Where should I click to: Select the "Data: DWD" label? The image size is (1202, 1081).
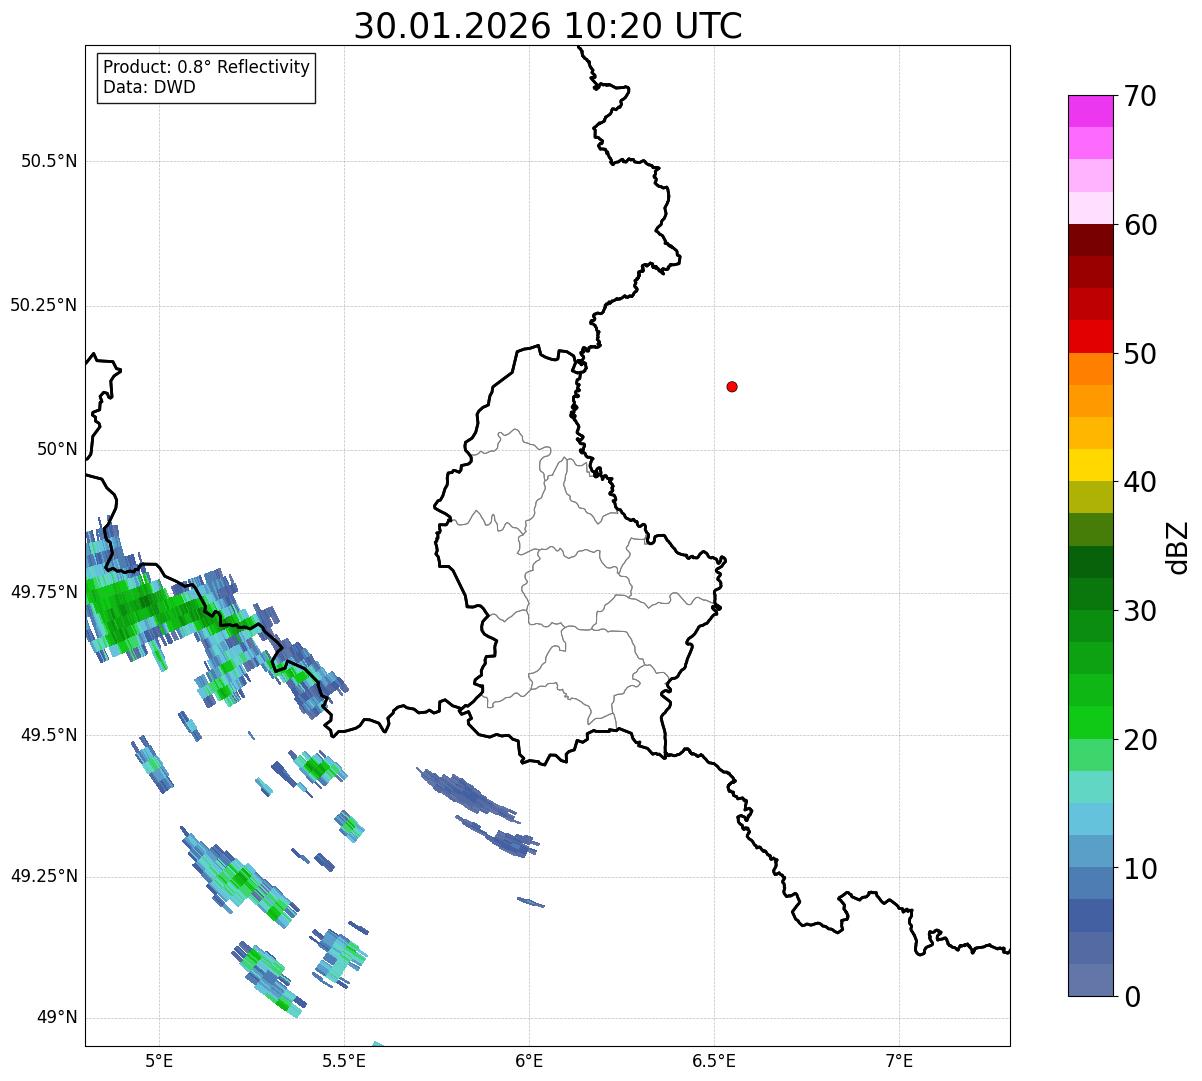click(149, 87)
